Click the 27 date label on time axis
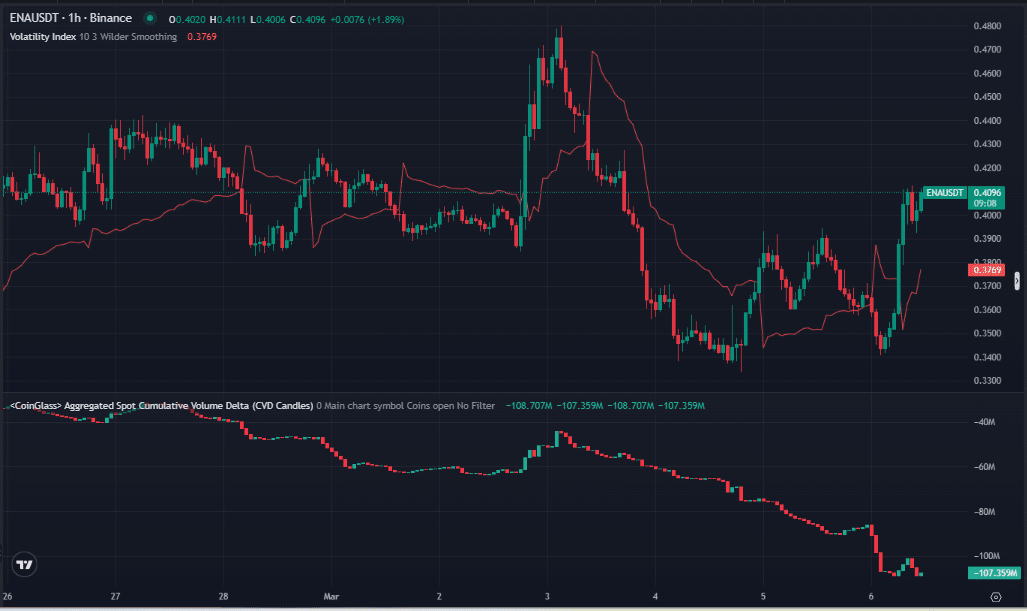 116,596
